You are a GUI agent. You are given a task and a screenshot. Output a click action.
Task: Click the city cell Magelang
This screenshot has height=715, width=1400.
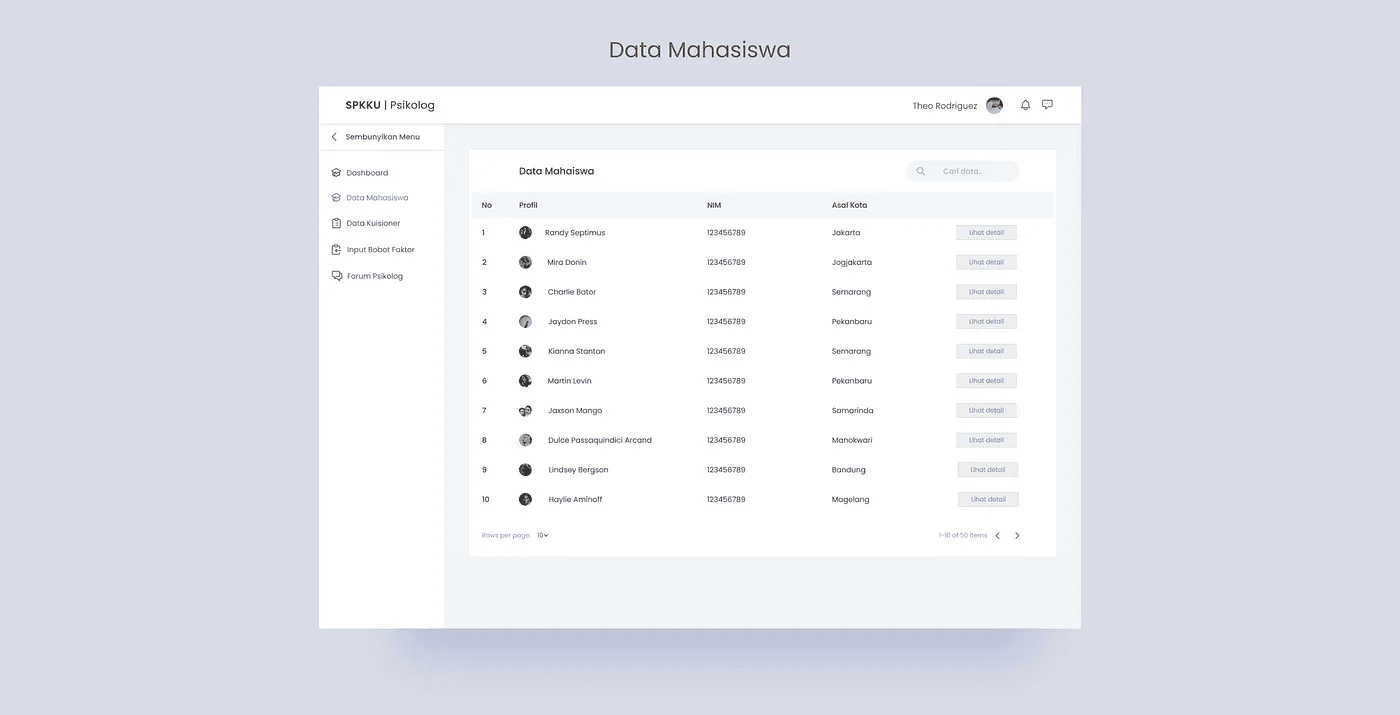pos(850,500)
